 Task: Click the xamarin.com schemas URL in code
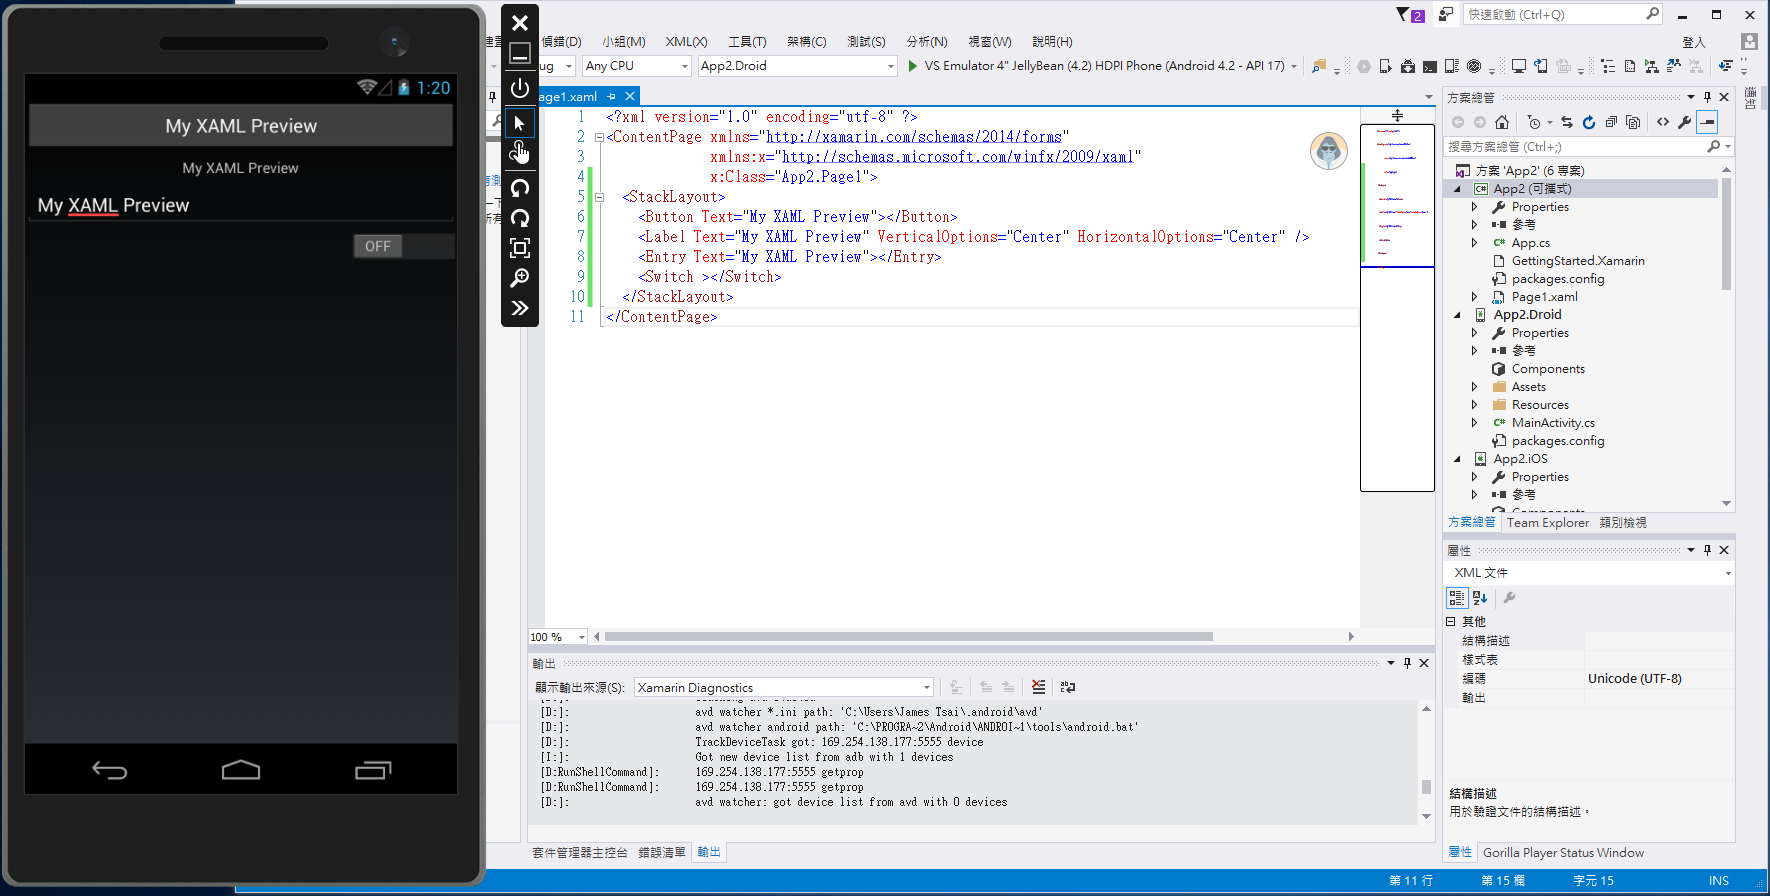click(x=914, y=137)
